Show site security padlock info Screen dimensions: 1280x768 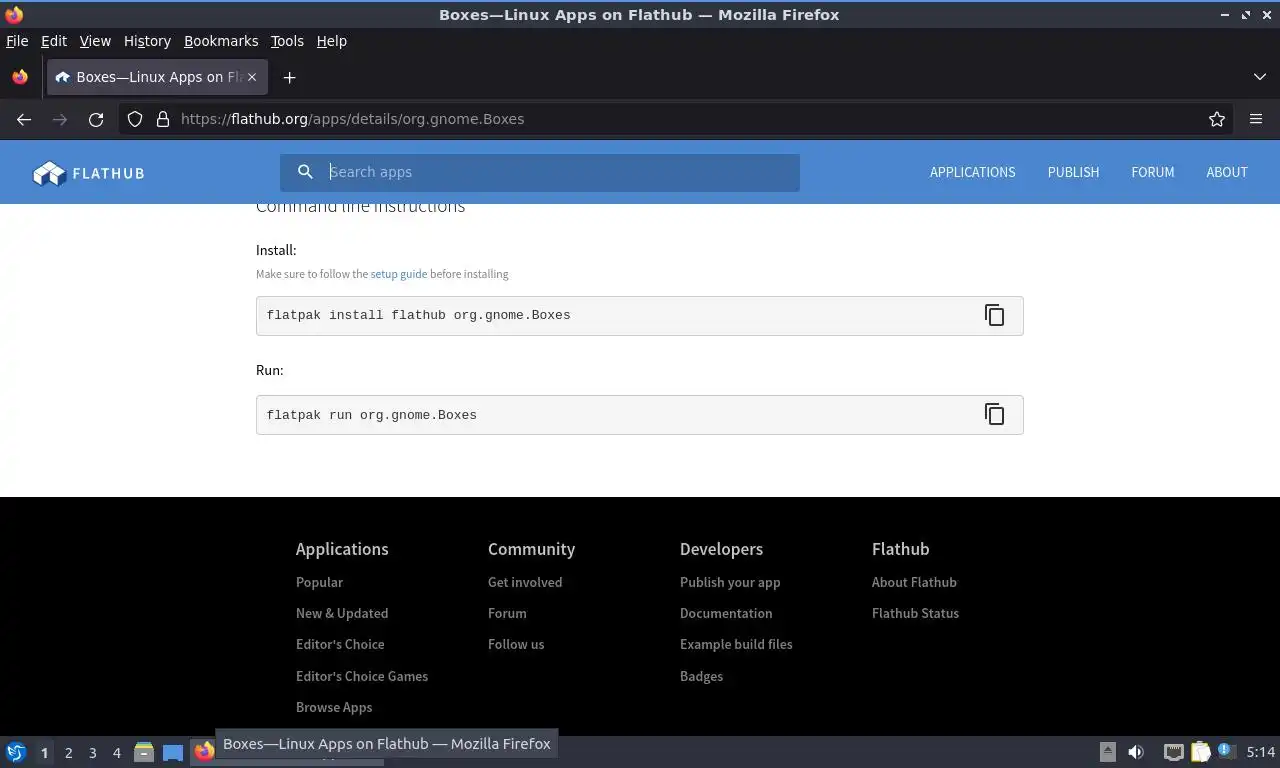click(163, 119)
